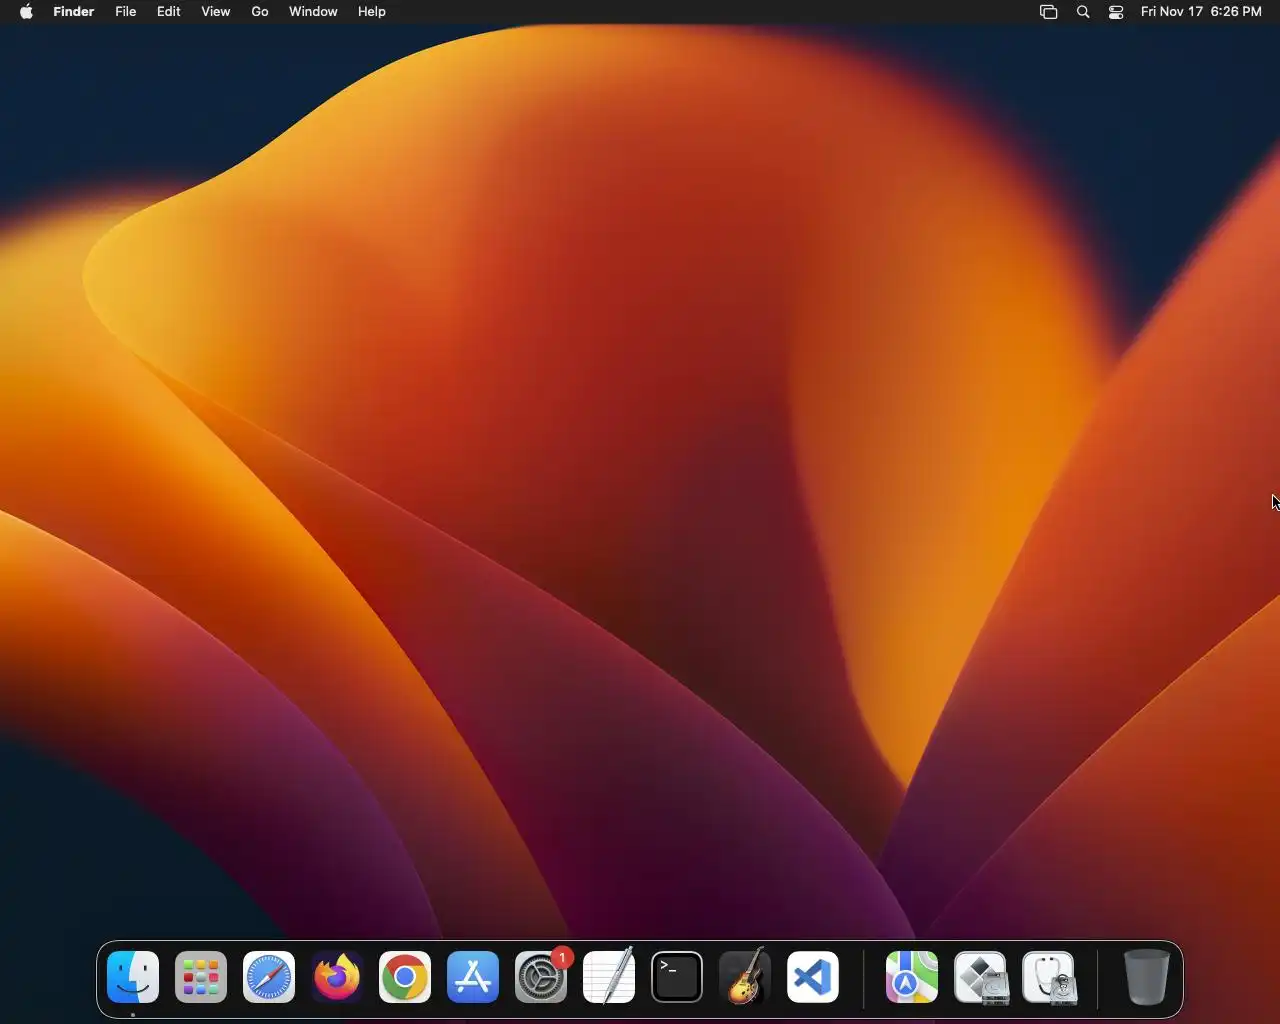Open Google Chrome from the Dock

tap(405, 977)
